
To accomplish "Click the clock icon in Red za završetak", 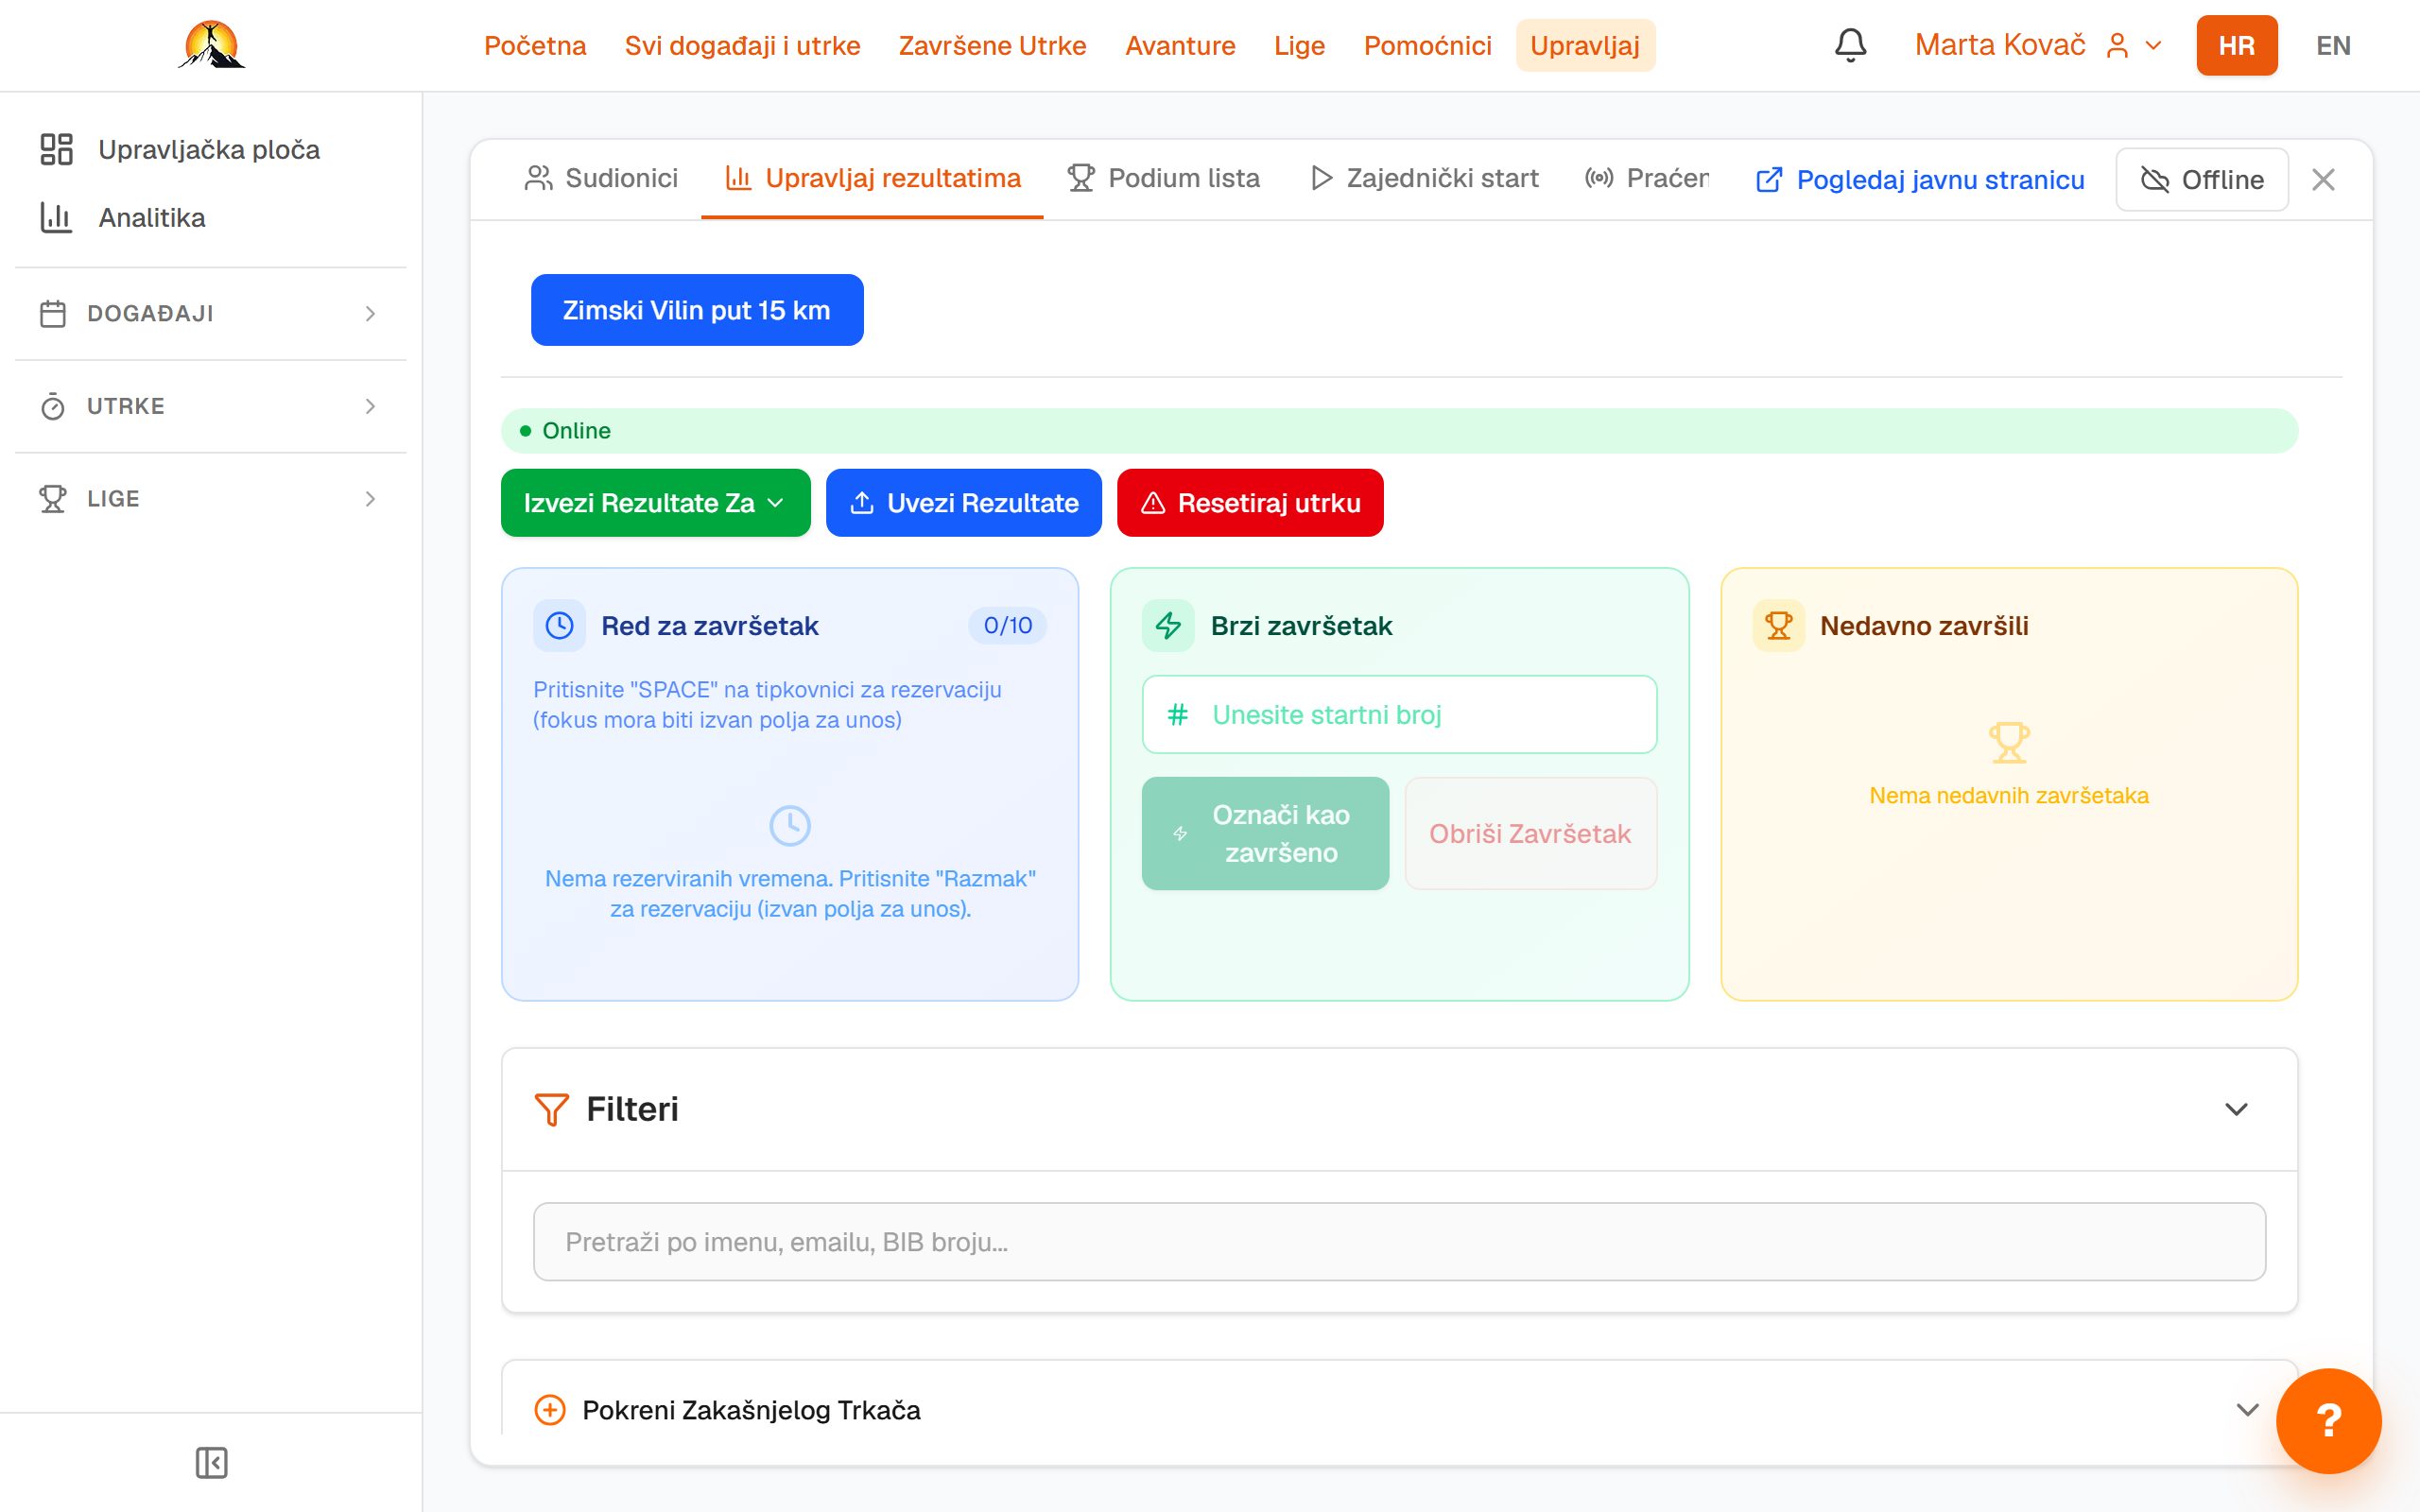I will [x=559, y=626].
